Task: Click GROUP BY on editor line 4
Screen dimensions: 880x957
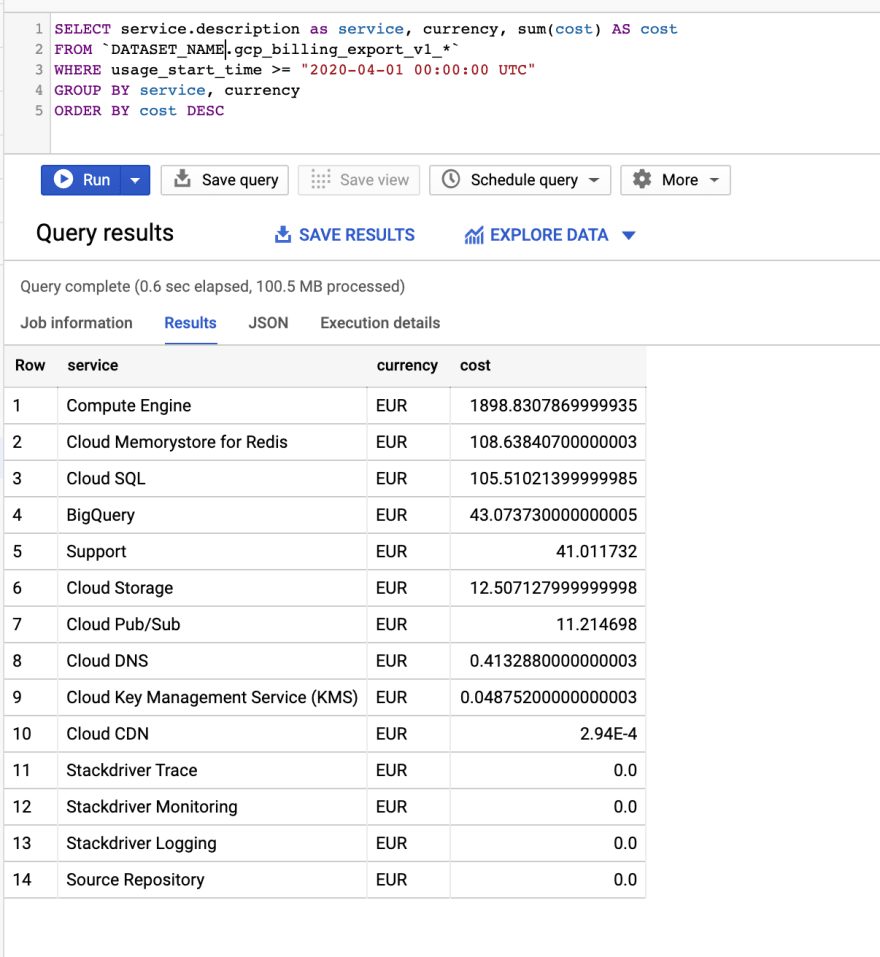Action: click(92, 90)
